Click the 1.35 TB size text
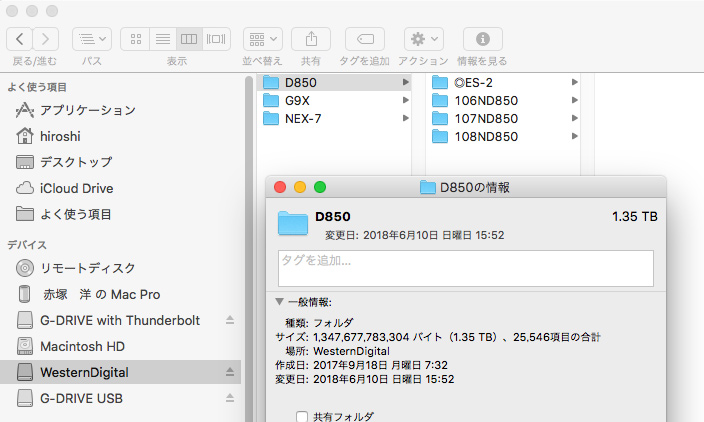This screenshot has width=704, height=422. pos(634,216)
